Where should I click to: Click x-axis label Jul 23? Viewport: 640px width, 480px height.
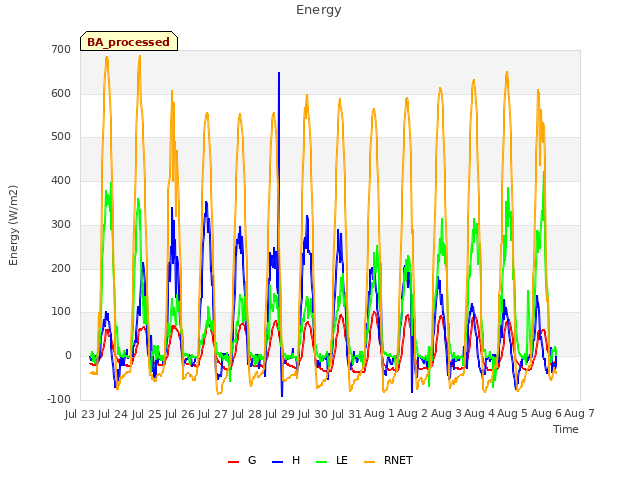coord(80,414)
